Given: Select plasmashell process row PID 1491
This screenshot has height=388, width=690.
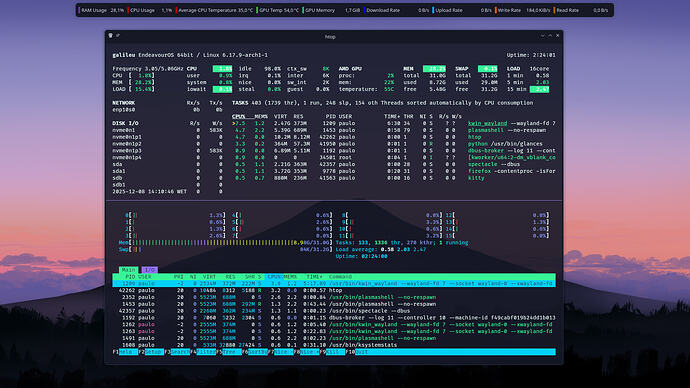Looking at the screenshot, I should (334, 338).
